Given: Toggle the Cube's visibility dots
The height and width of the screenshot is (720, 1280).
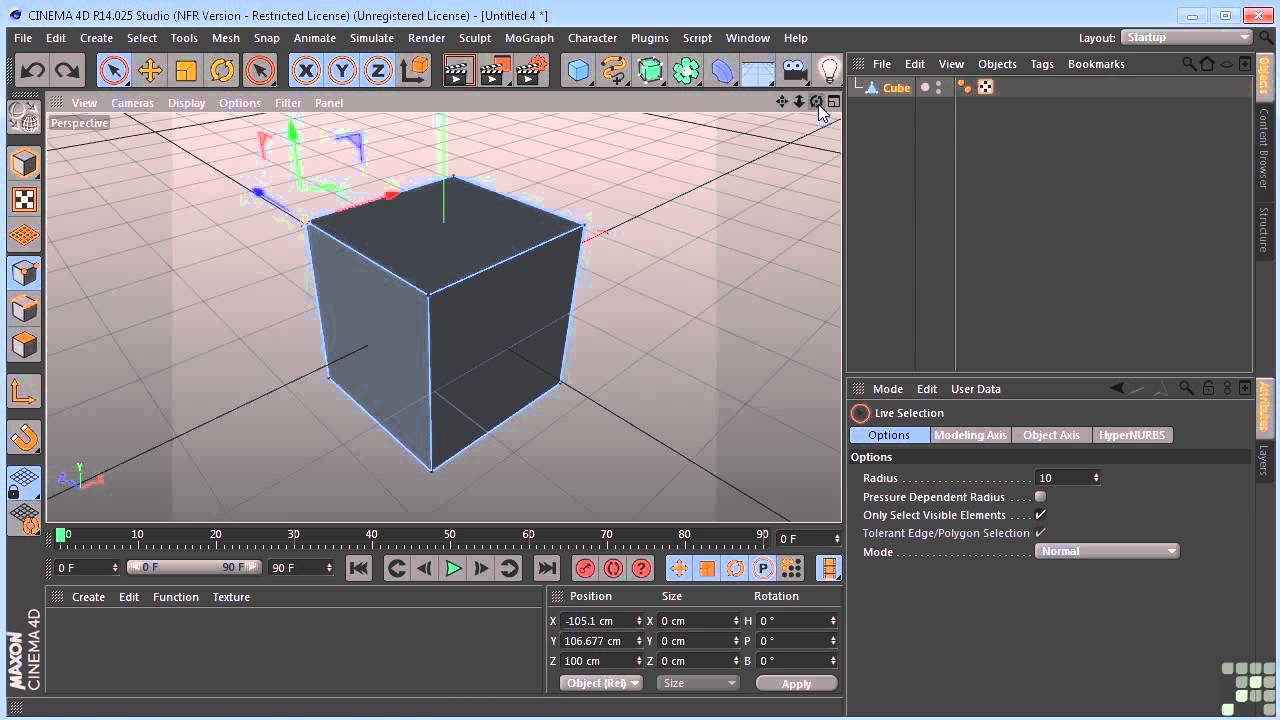Looking at the screenshot, I should (x=938, y=88).
